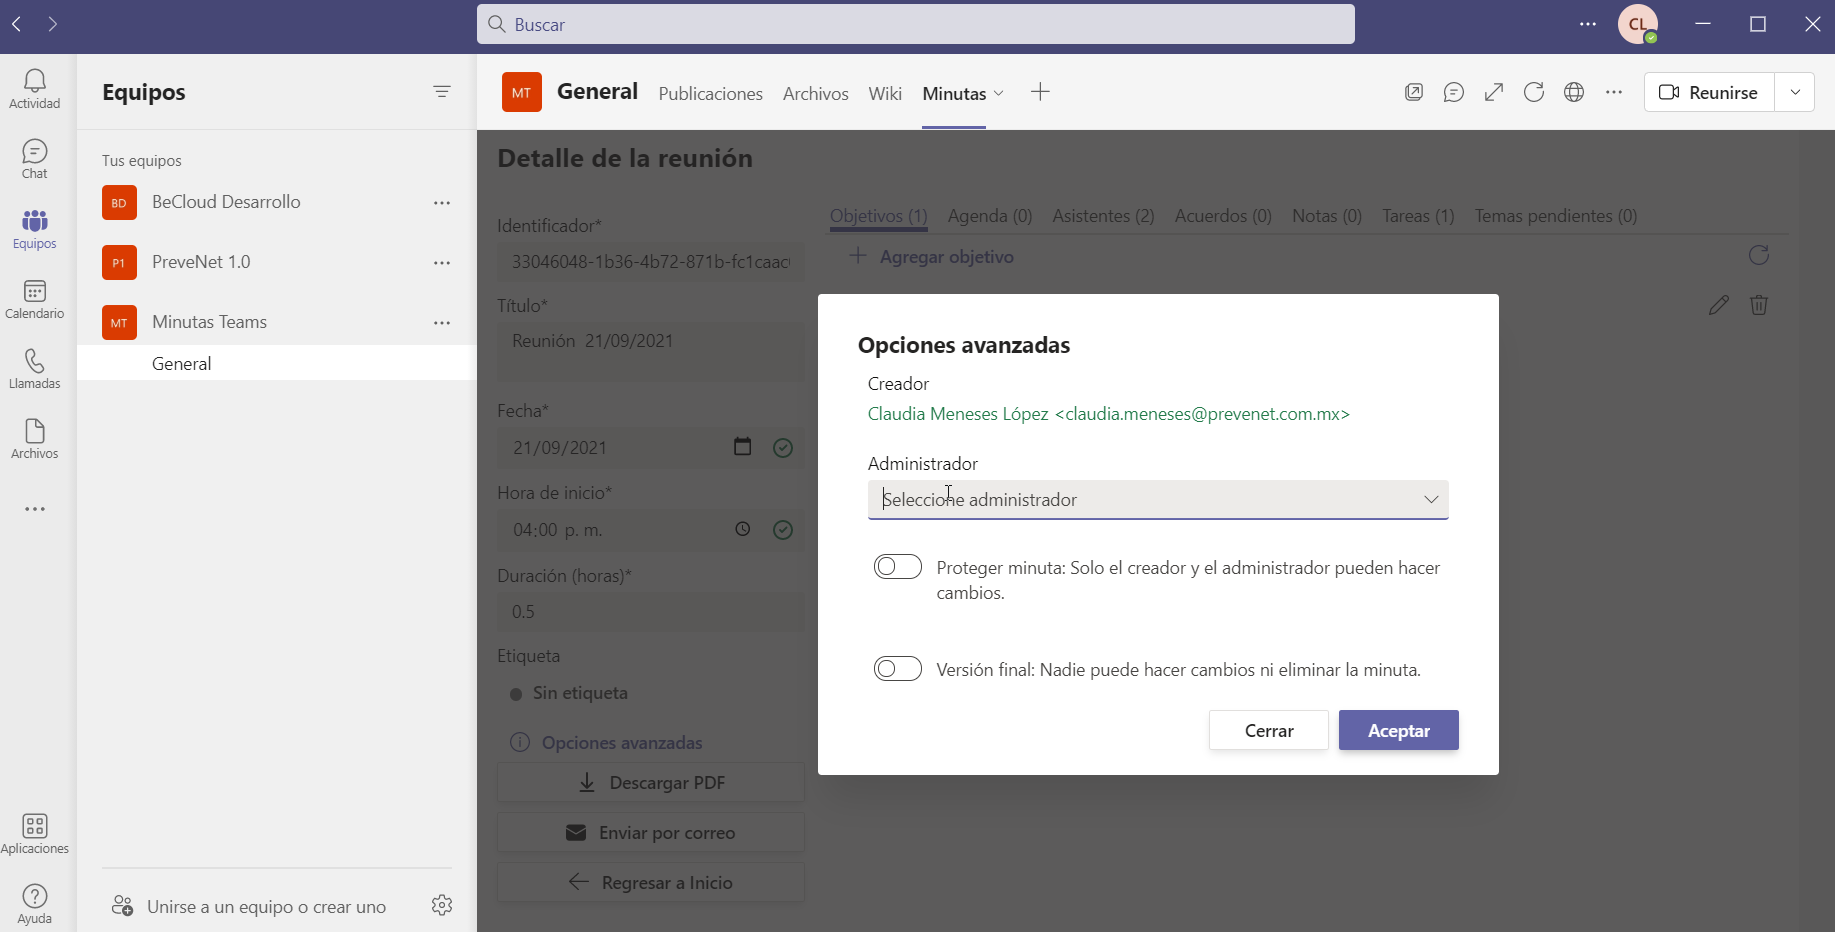Open the Actividad bell icon
Image resolution: width=1835 pixels, height=932 pixels.
(35, 88)
